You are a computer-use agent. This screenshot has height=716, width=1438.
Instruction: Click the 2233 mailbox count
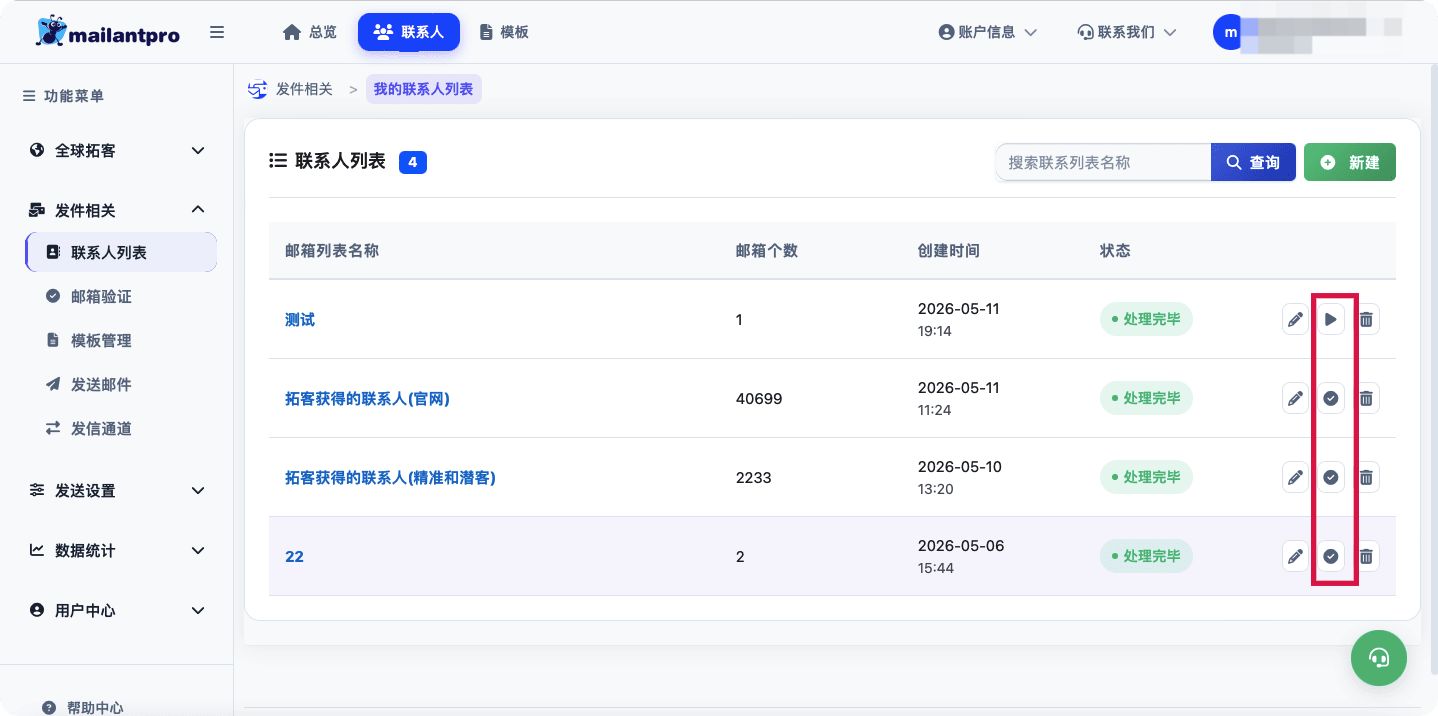tap(754, 478)
